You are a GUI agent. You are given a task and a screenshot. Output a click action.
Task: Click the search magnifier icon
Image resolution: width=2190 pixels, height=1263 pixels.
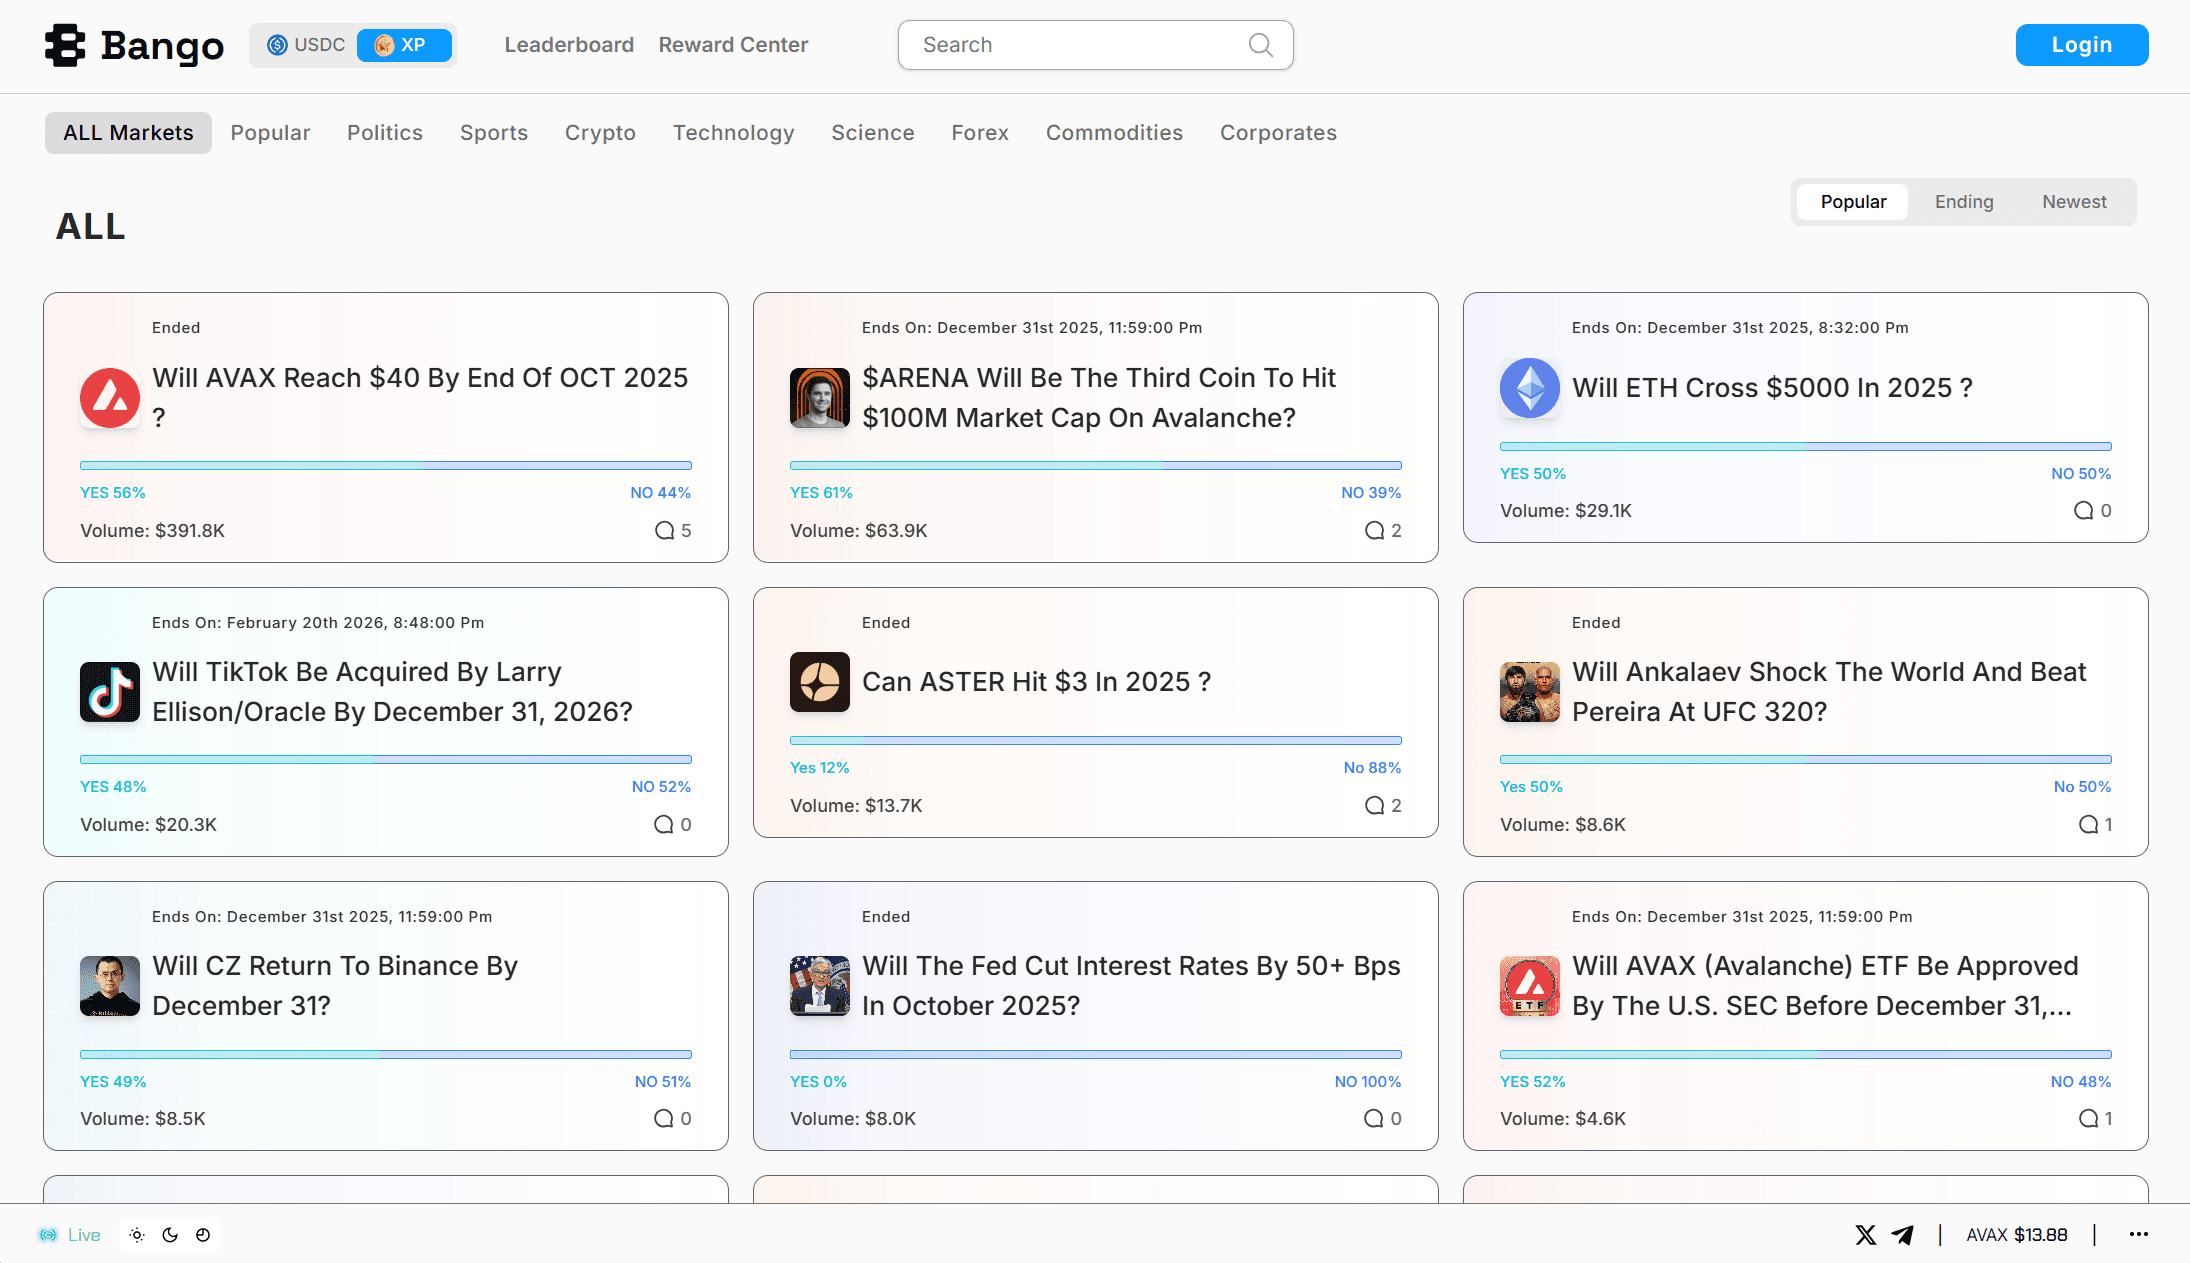1260,45
